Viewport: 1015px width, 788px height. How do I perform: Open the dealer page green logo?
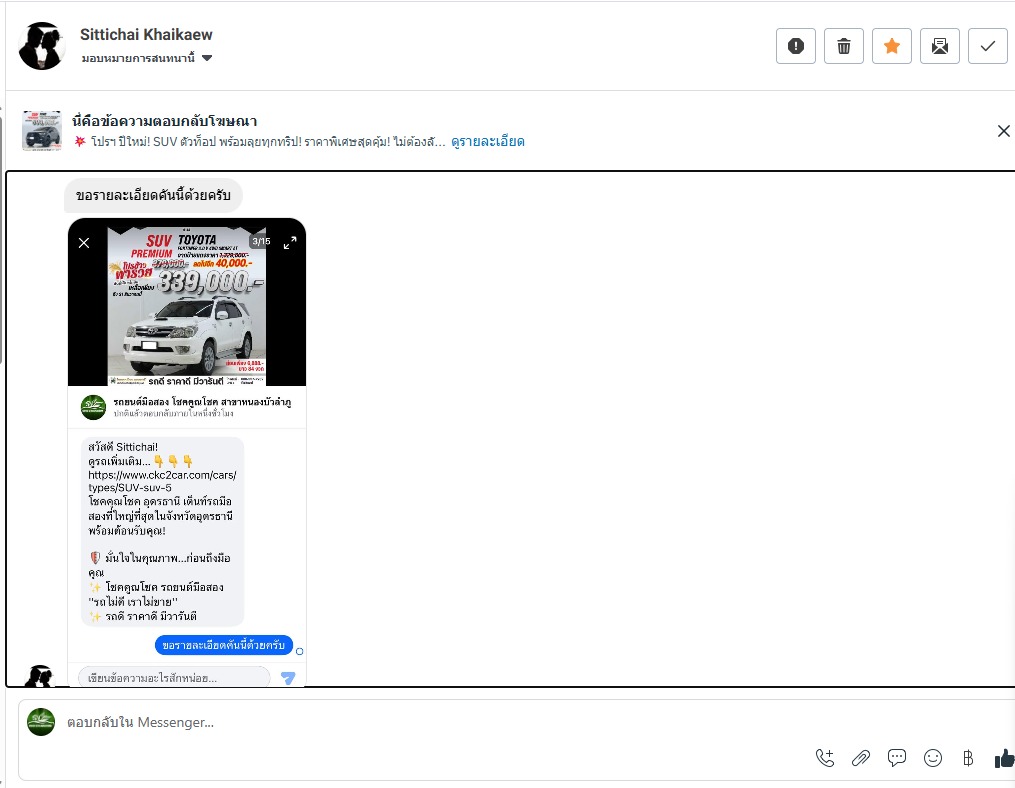93,407
